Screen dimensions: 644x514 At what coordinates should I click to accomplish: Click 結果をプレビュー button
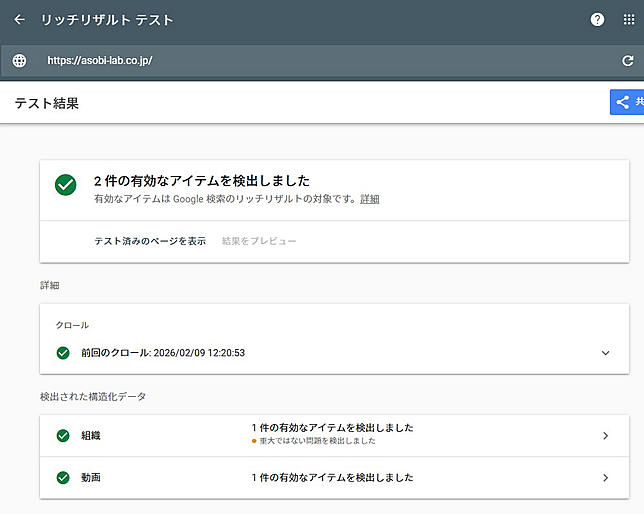coord(259,241)
